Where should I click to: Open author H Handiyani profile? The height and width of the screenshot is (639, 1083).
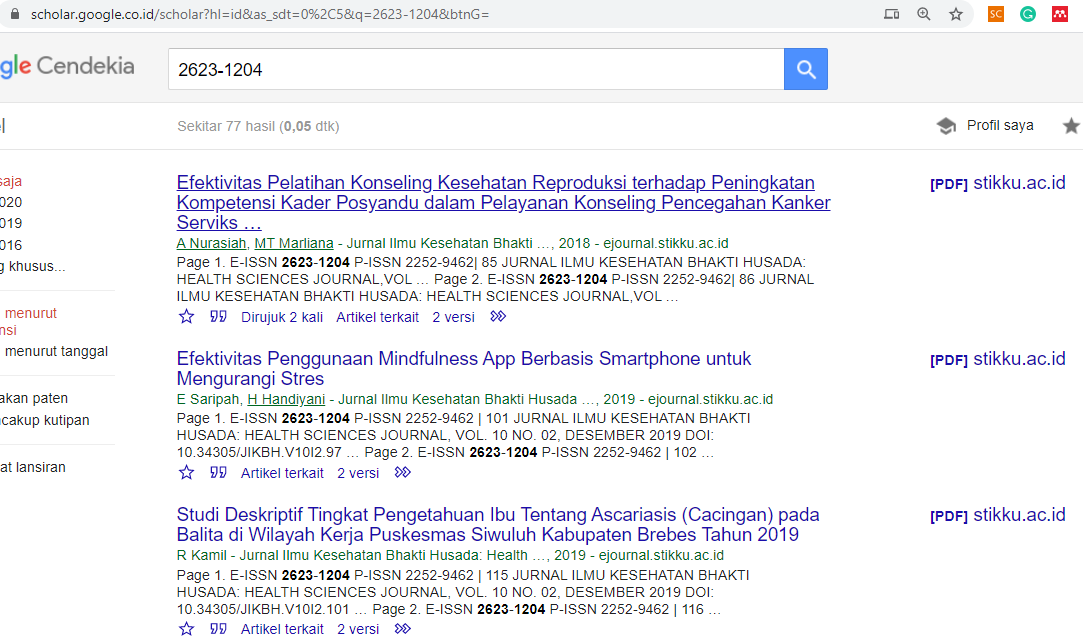click(287, 399)
